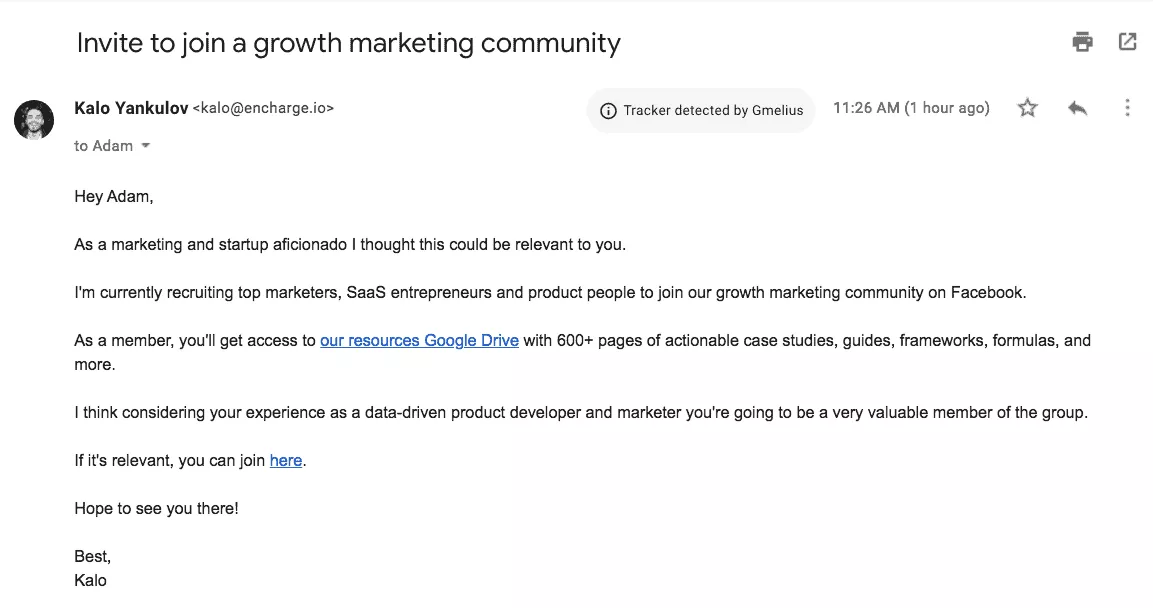Click the paragraph about recruiting top marketers
The height and width of the screenshot is (608, 1153).
[550, 292]
